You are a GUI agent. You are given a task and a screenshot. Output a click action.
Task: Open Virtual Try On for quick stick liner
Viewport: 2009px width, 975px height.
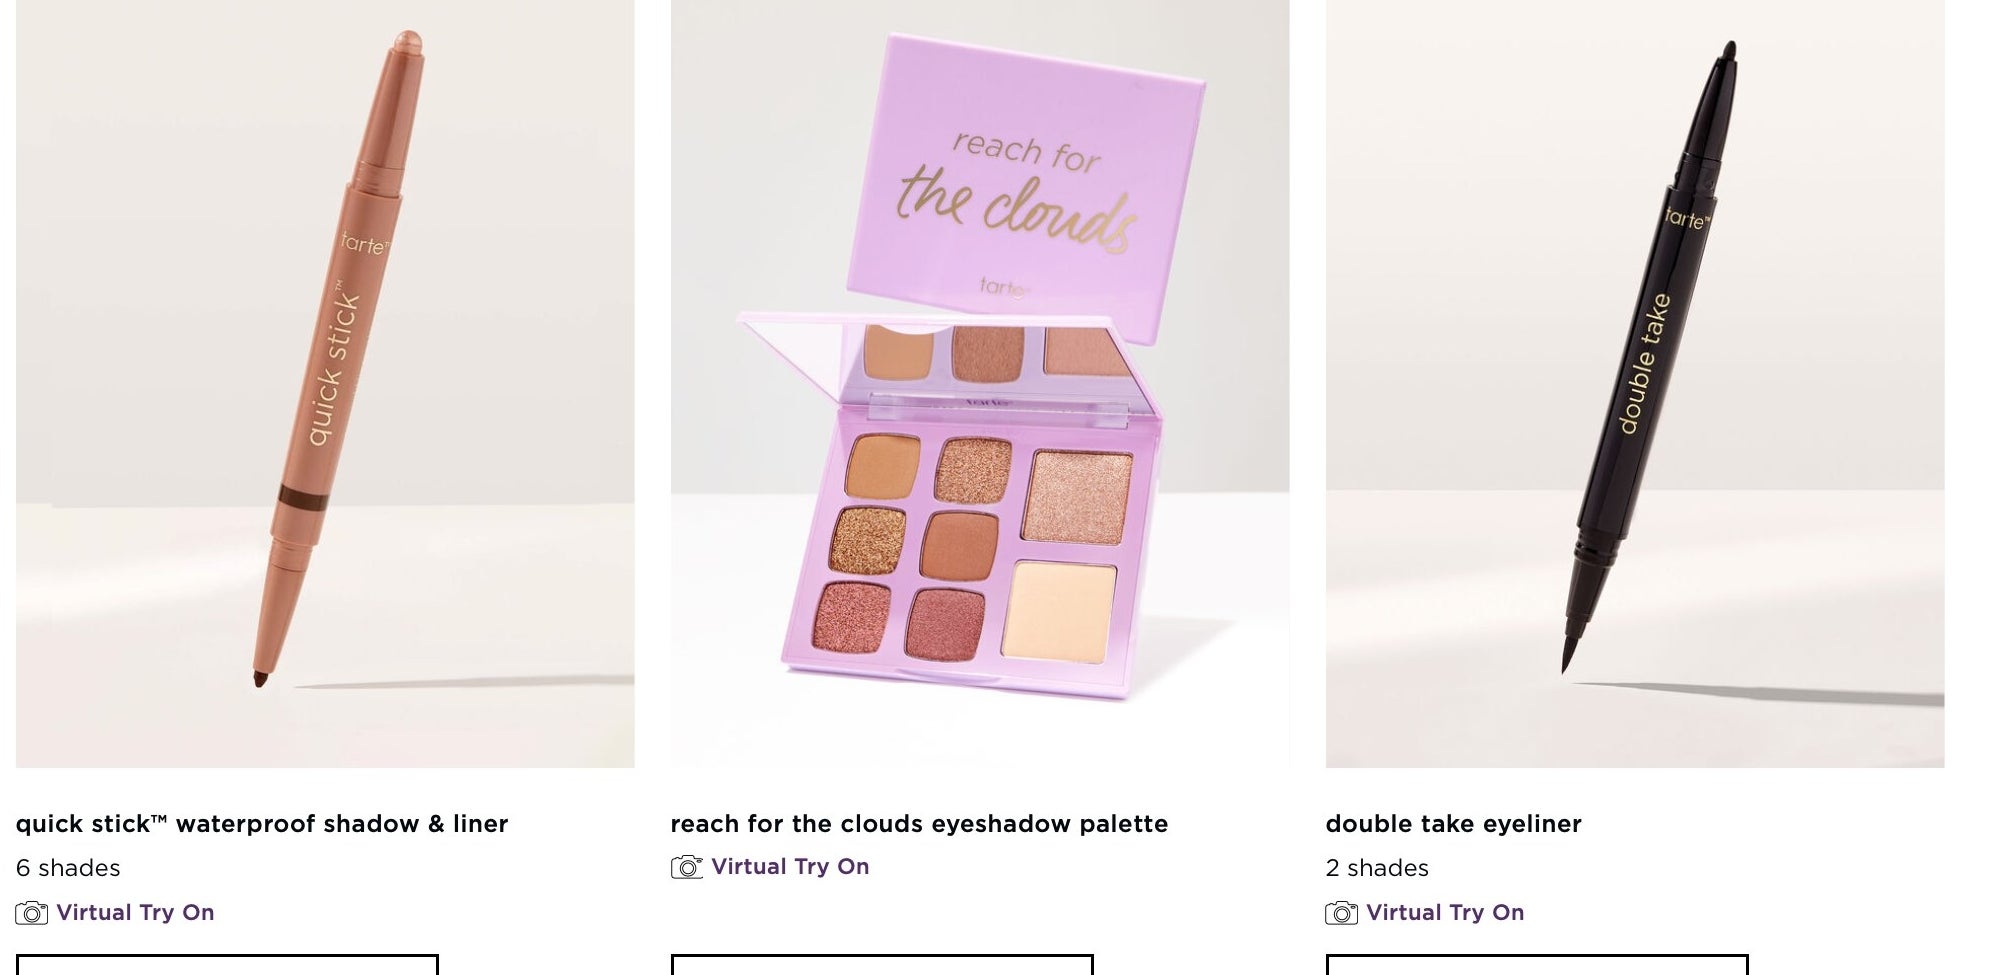(135, 913)
